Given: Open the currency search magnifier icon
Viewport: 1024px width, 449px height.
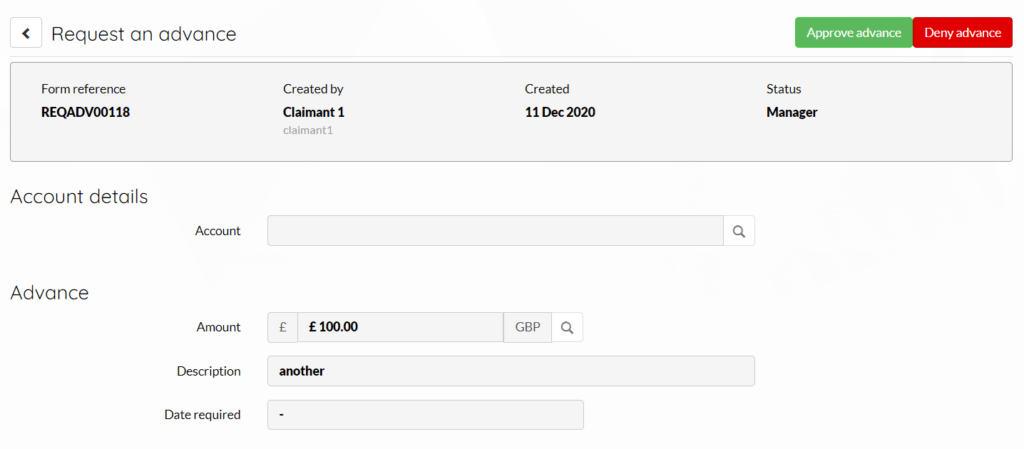Looking at the screenshot, I should (567, 328).
